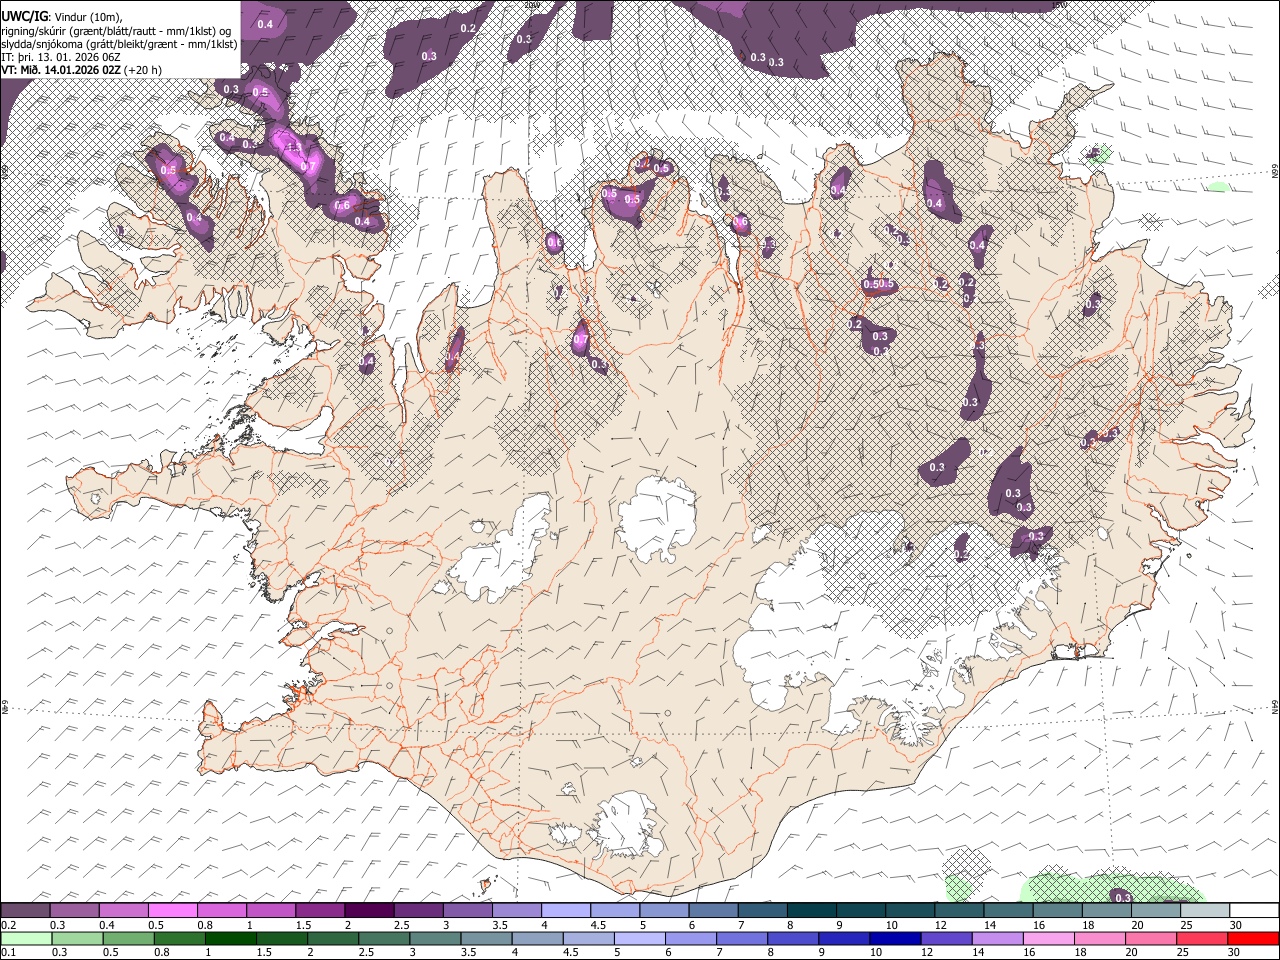This screenshot has width=1280, height=960.
Task: Pick the crimson 25 swatch in lower scale
Action: coord(1201,939)
